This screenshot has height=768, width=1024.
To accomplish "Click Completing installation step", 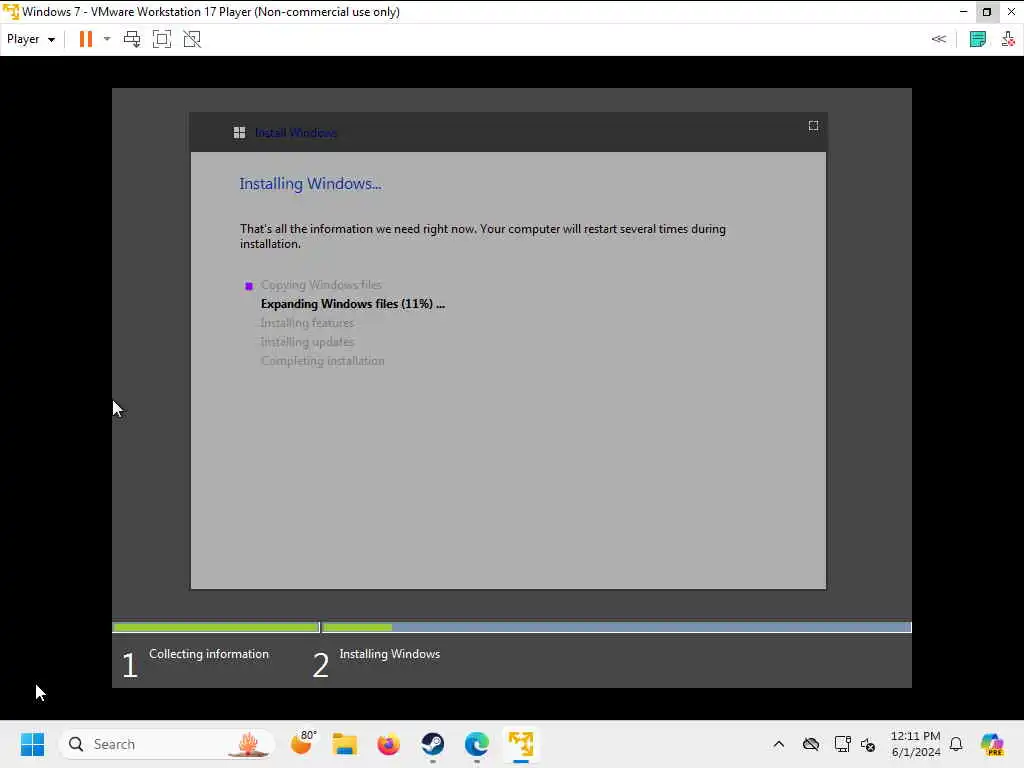I will pos(323,360).
